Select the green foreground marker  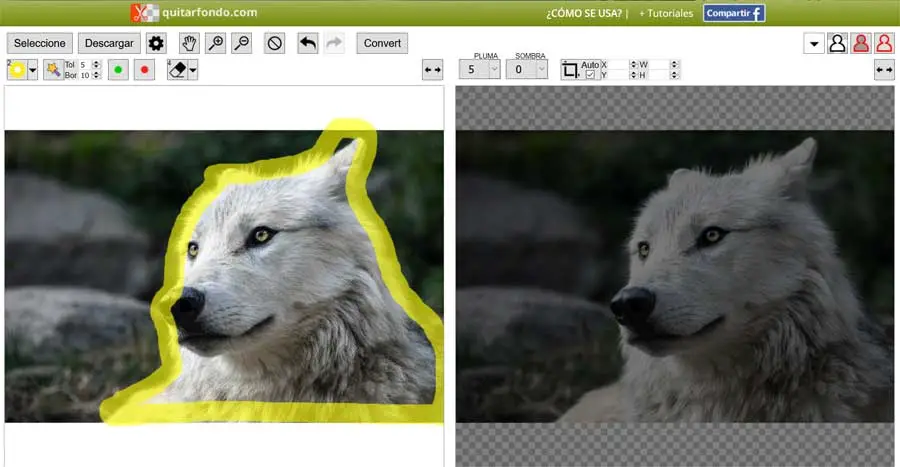tap(118, 69)
